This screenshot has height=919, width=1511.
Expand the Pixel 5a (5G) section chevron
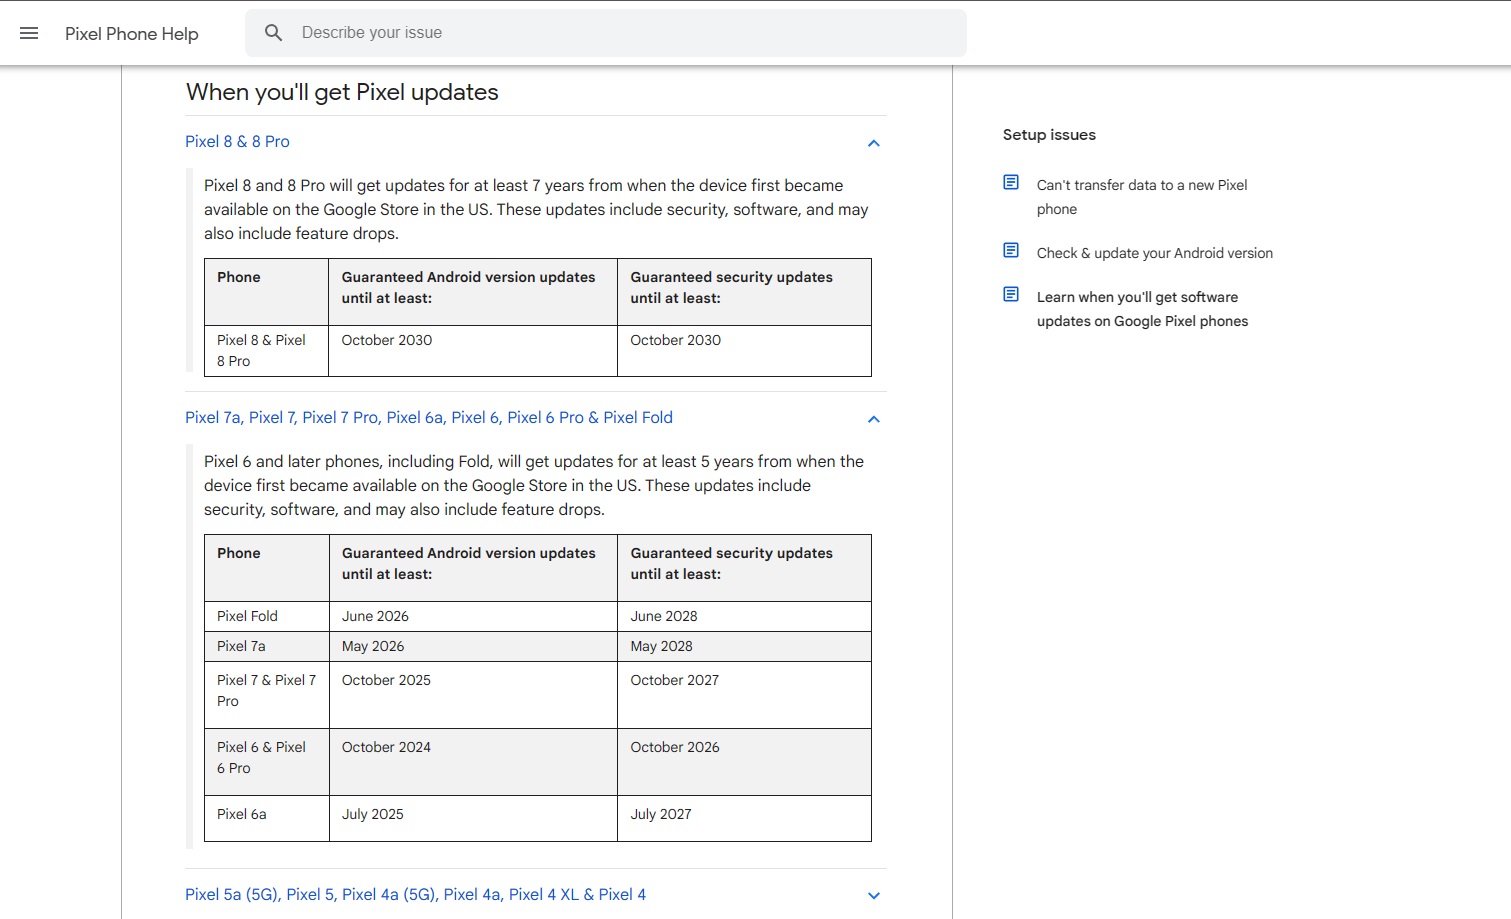(x=873, y=896)
